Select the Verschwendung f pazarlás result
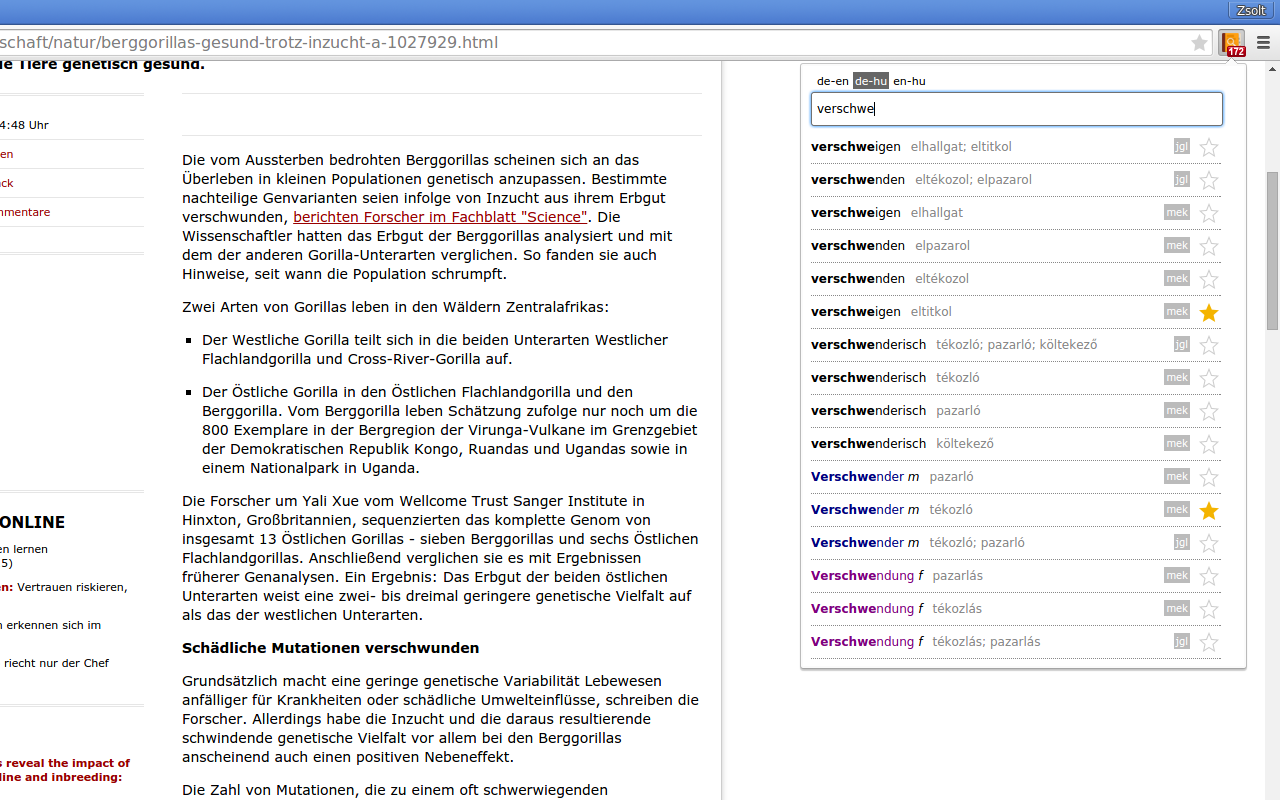This screenshot has height=800, width=1280. coord(1016,576)
